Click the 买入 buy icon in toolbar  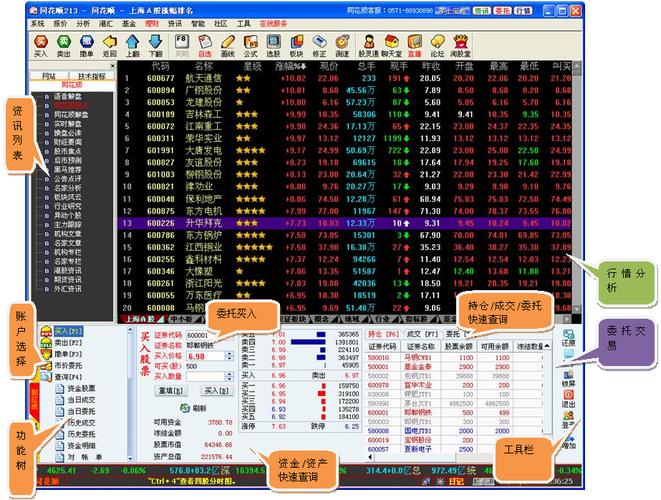(x=41, y=46)
